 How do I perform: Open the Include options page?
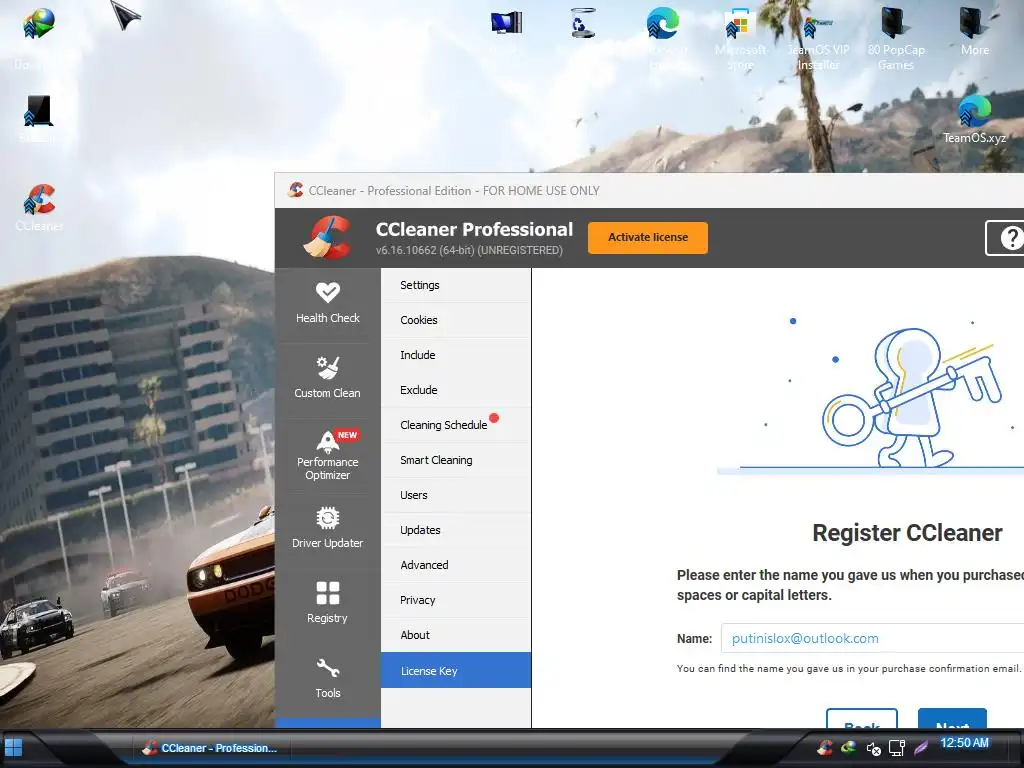coord(456,355)
